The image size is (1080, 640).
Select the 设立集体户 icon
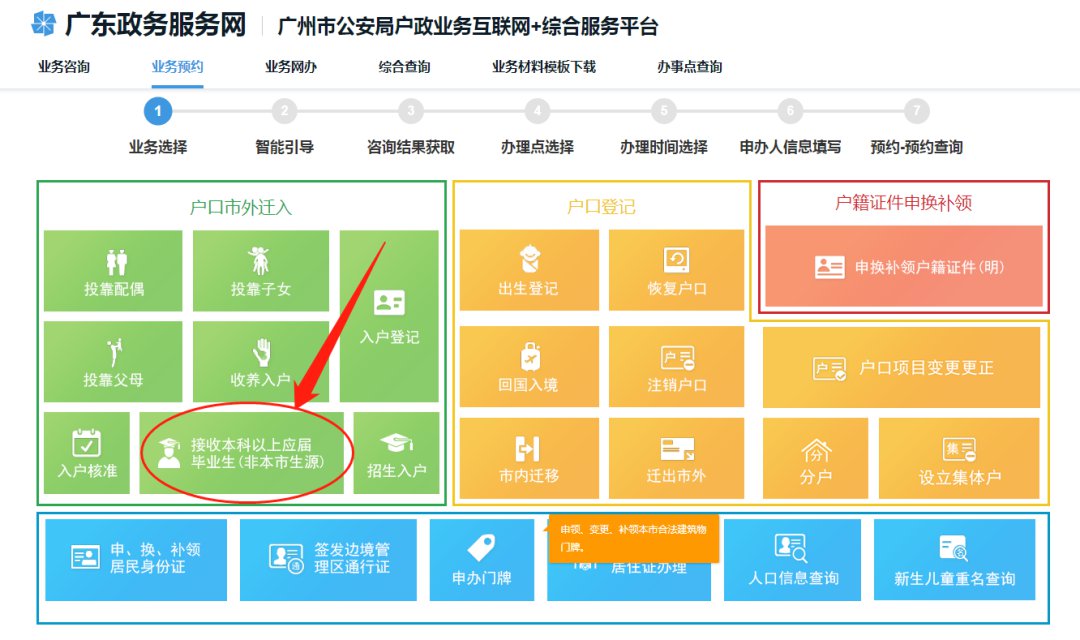pos(962,459)
